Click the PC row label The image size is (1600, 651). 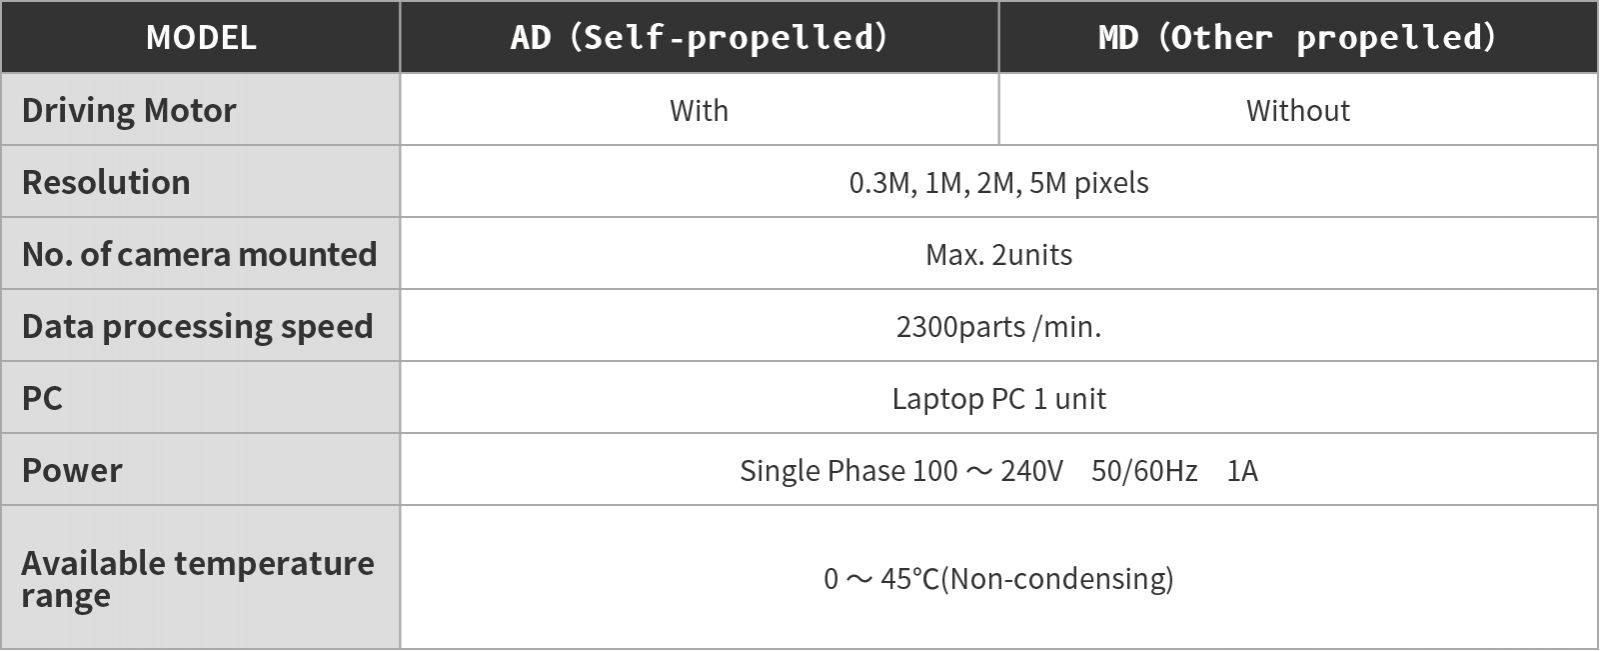42,398
